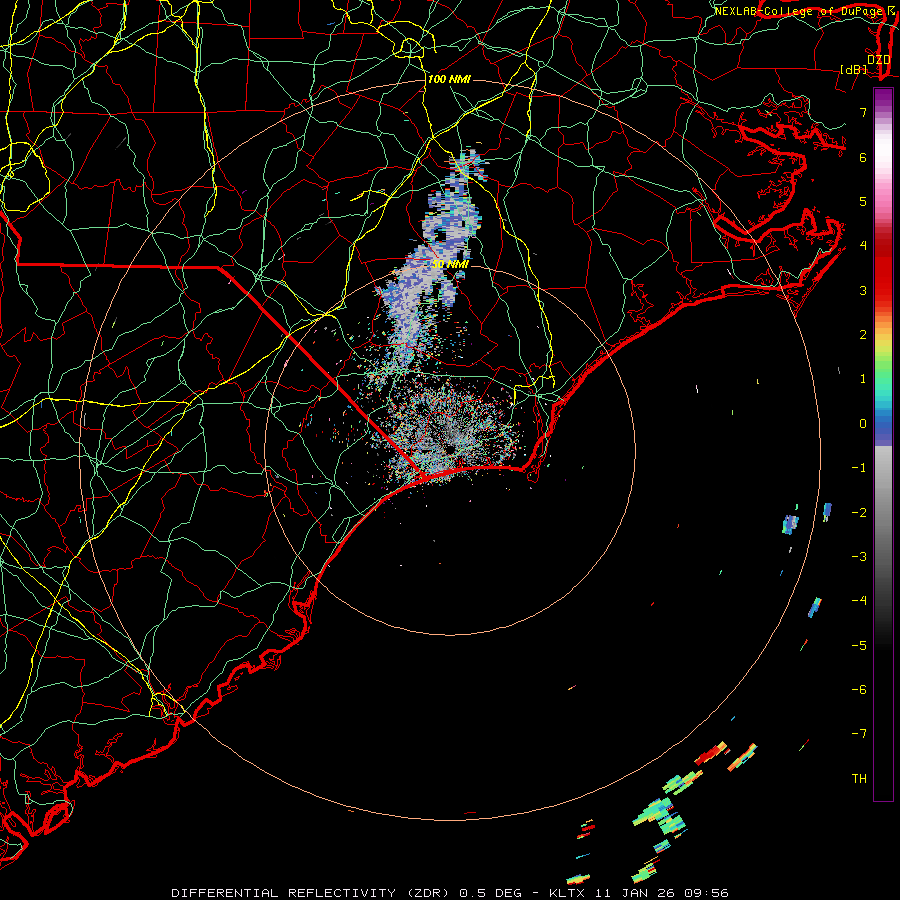The height and width of the screenshot is (900, 900).
Task: Click the 4 value on the color scale
Action: point(863,246)
